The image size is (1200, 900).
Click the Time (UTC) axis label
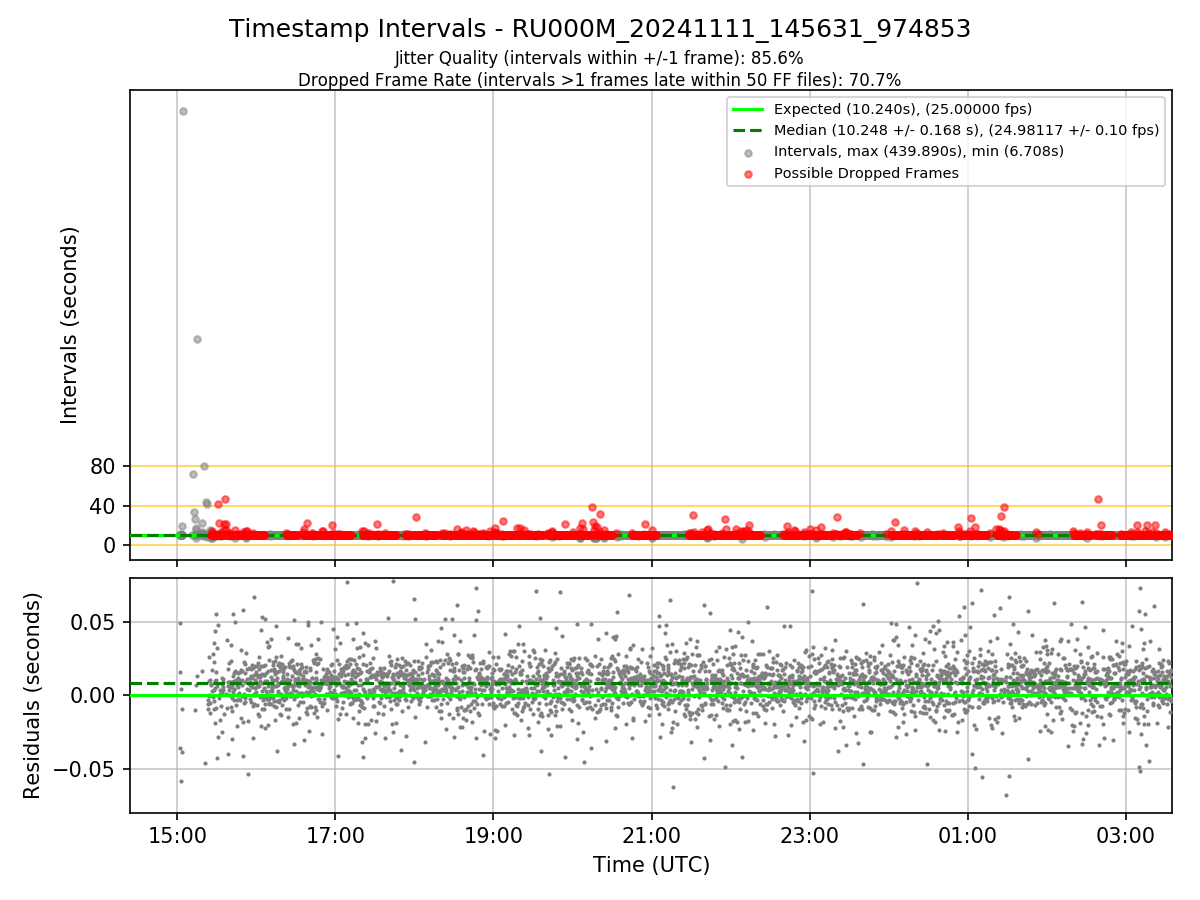(x=651, y=865)
